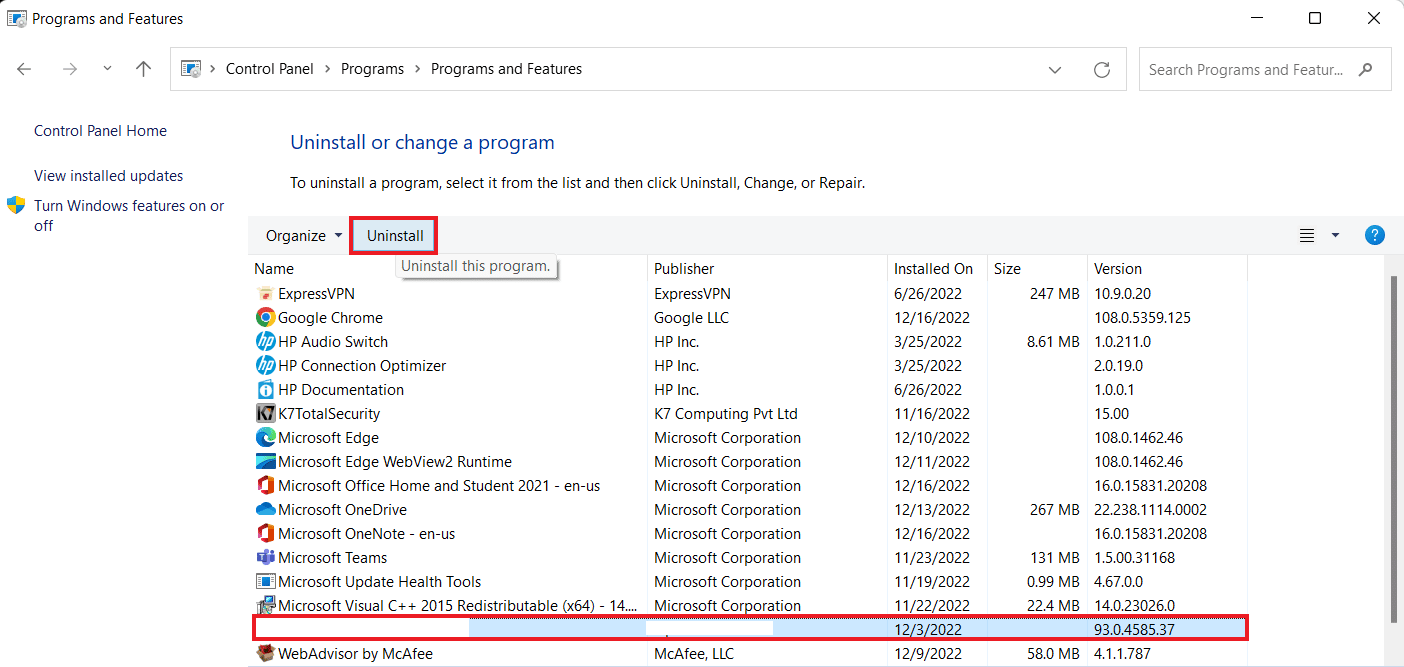Click the ExpressVPN program icon
This screenshot has width=1404, height=667.
(x=265, y=294)
